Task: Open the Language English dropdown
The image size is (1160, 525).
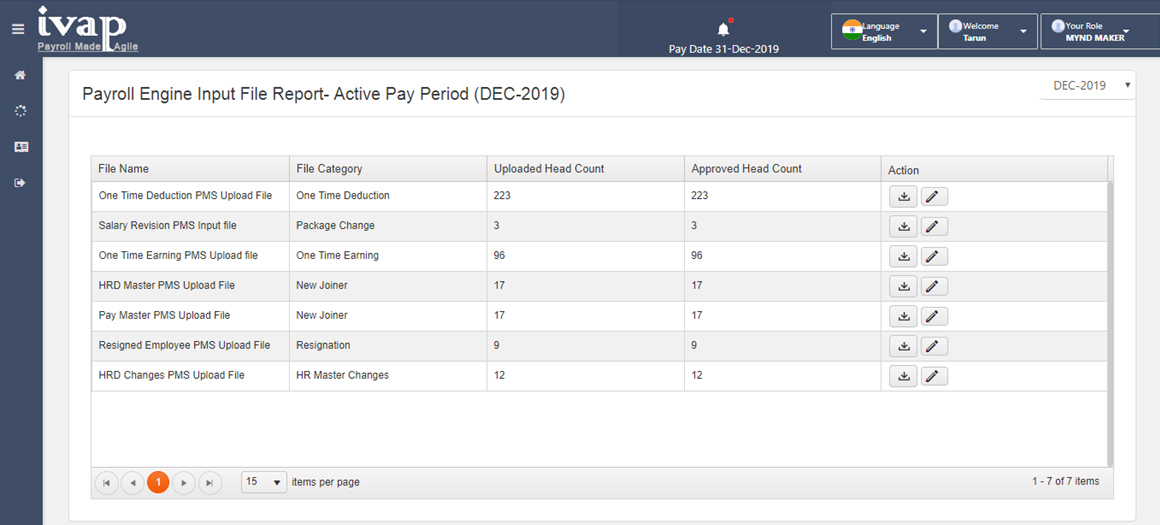Action: (x=884, y=32)
